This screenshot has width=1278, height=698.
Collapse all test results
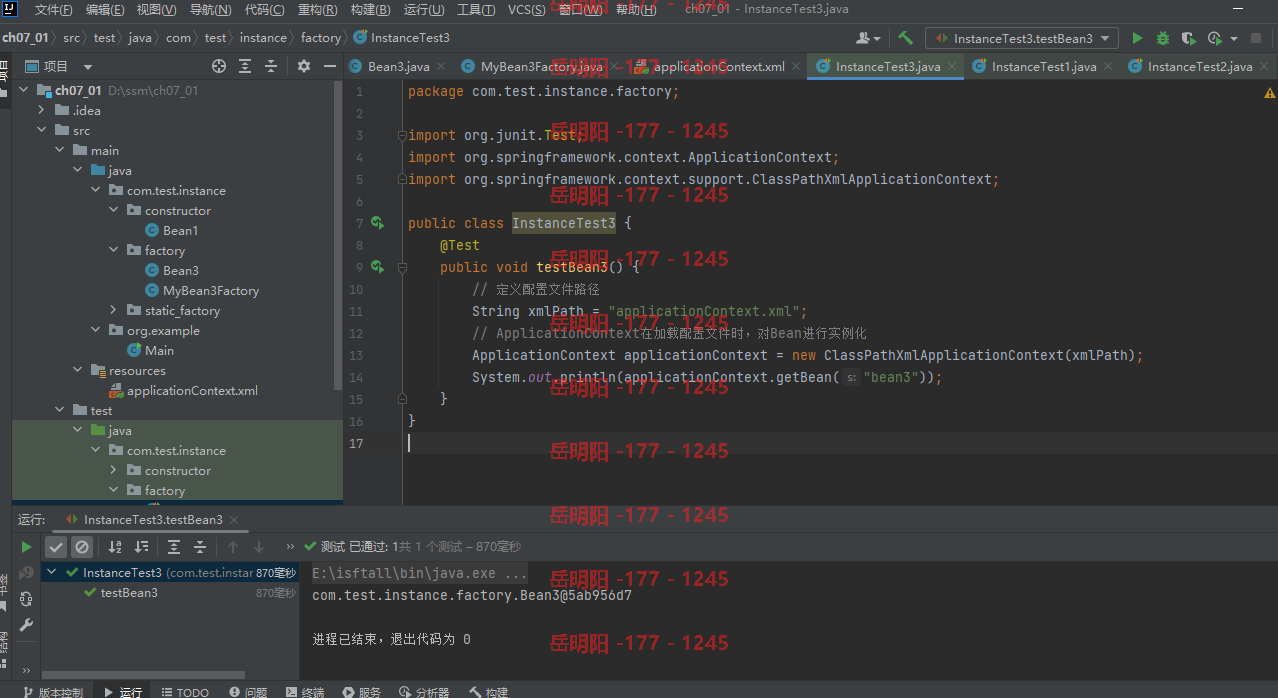[x=200, y=547]
